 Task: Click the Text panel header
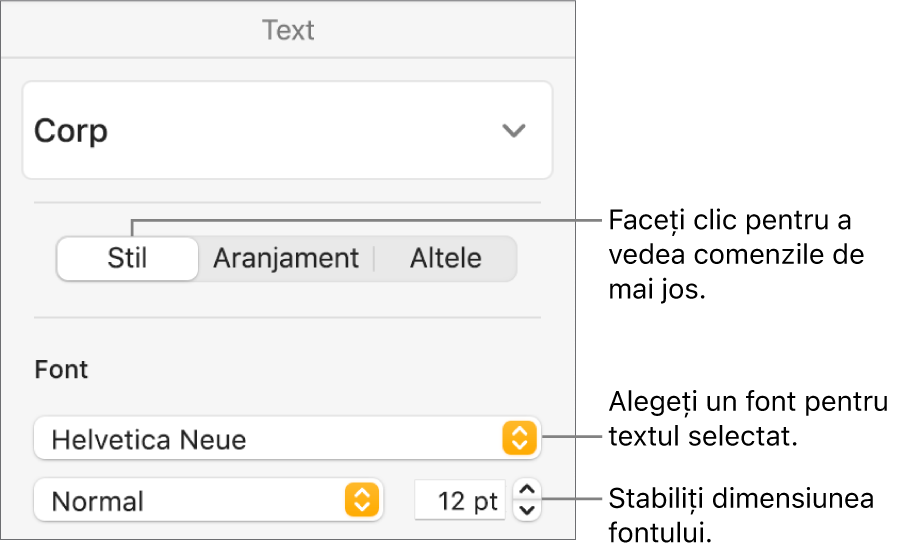tap(288, 30)
